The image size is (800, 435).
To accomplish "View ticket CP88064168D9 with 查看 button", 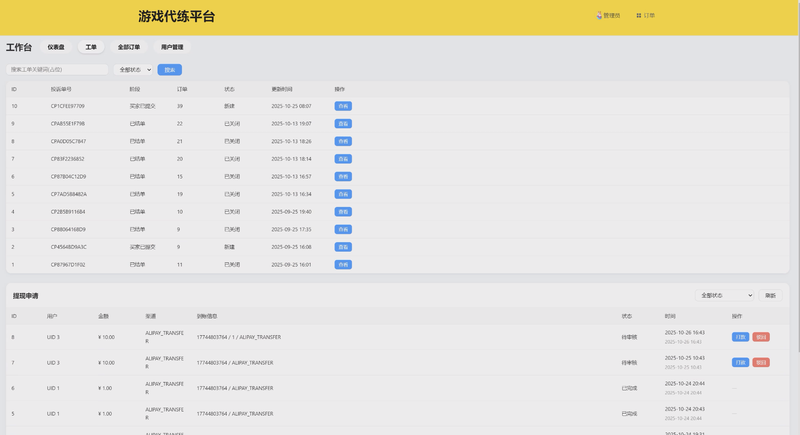I will coord(343,229).
